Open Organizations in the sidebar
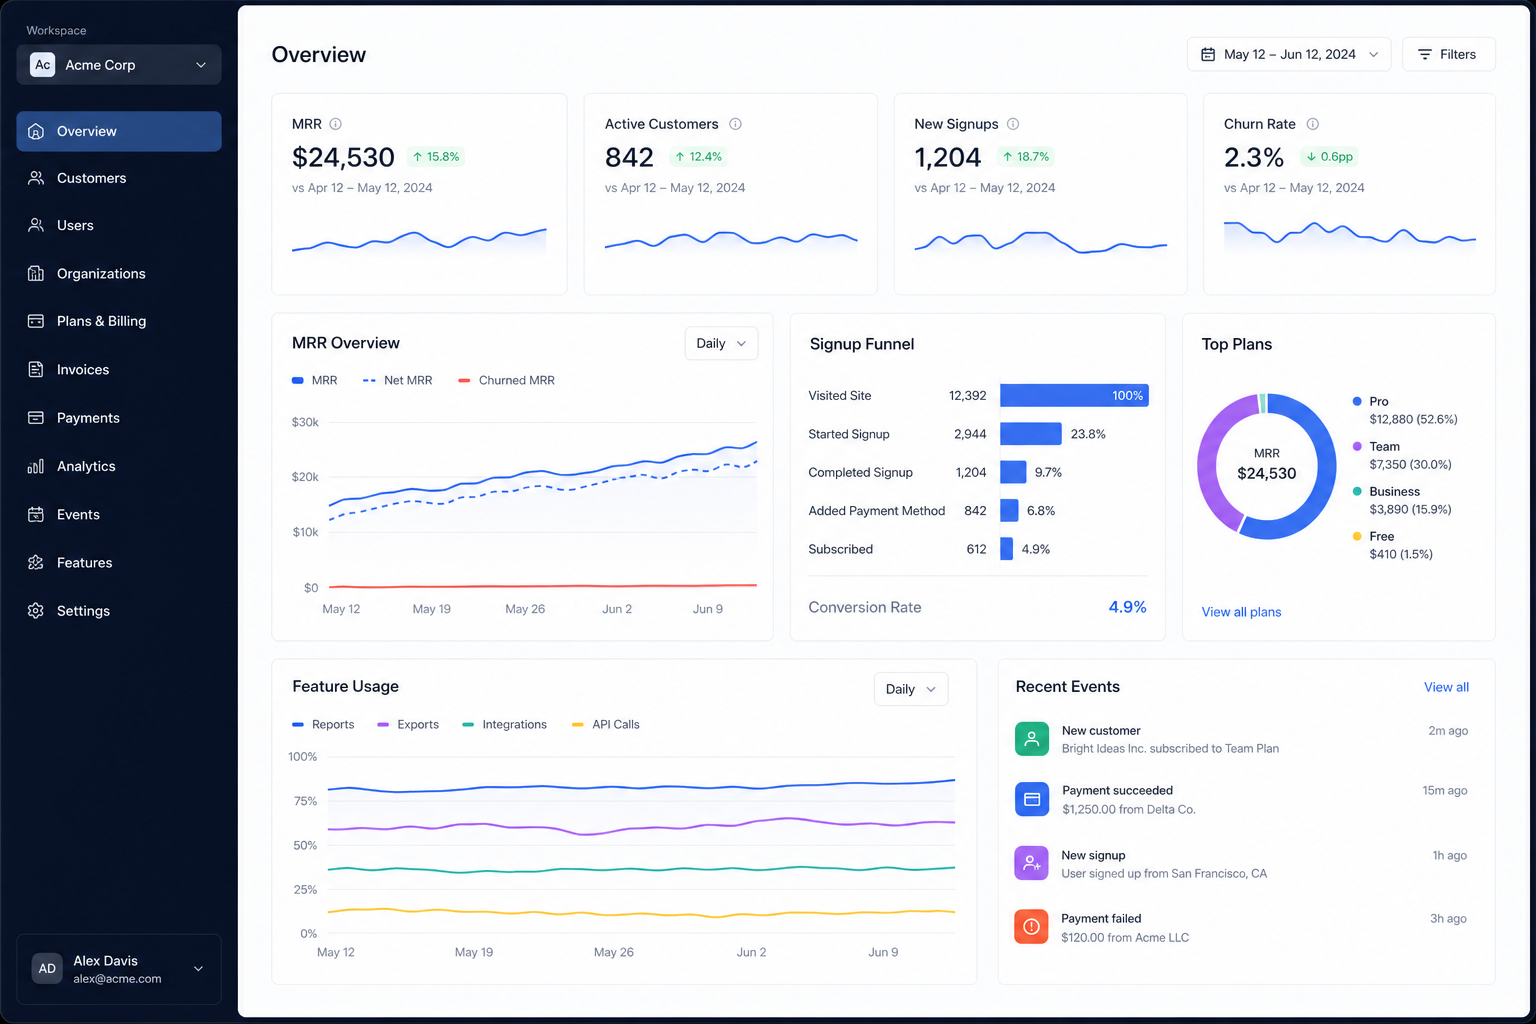 tap(119, 273)
